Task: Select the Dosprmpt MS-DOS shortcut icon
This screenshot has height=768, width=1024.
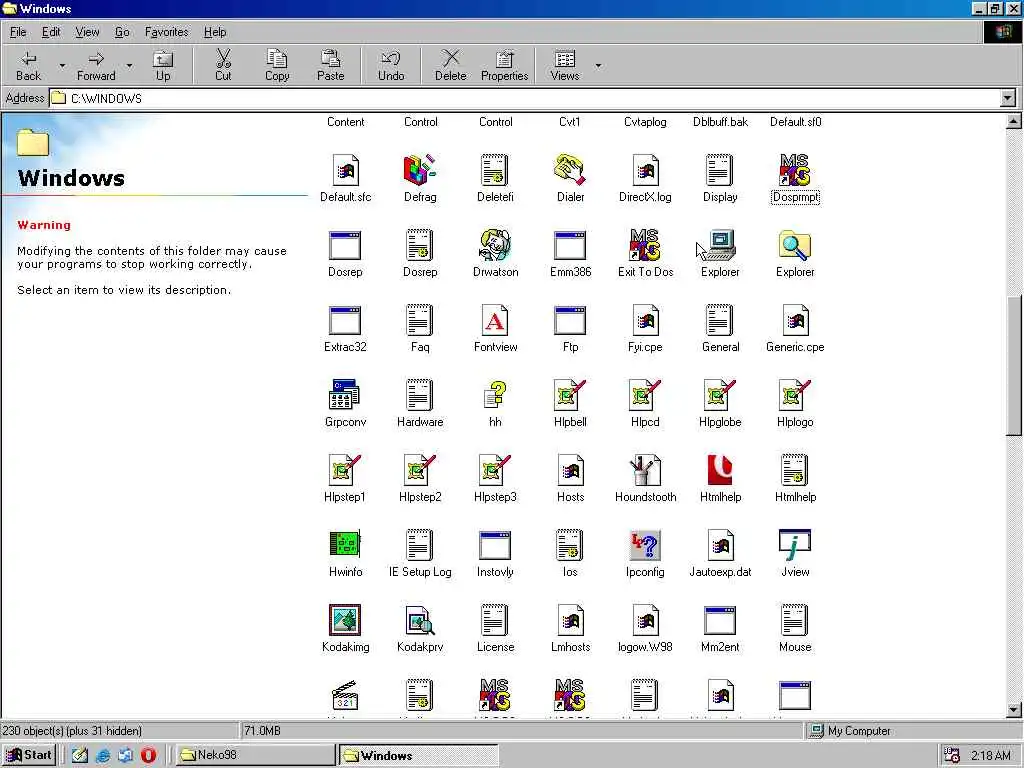Action: [795, 170]
